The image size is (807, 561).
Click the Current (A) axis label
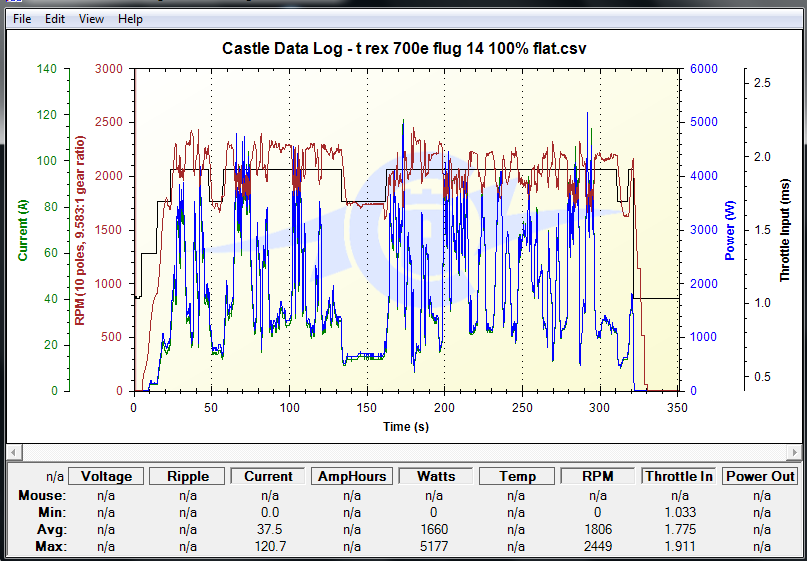click(x=22, y=230)
